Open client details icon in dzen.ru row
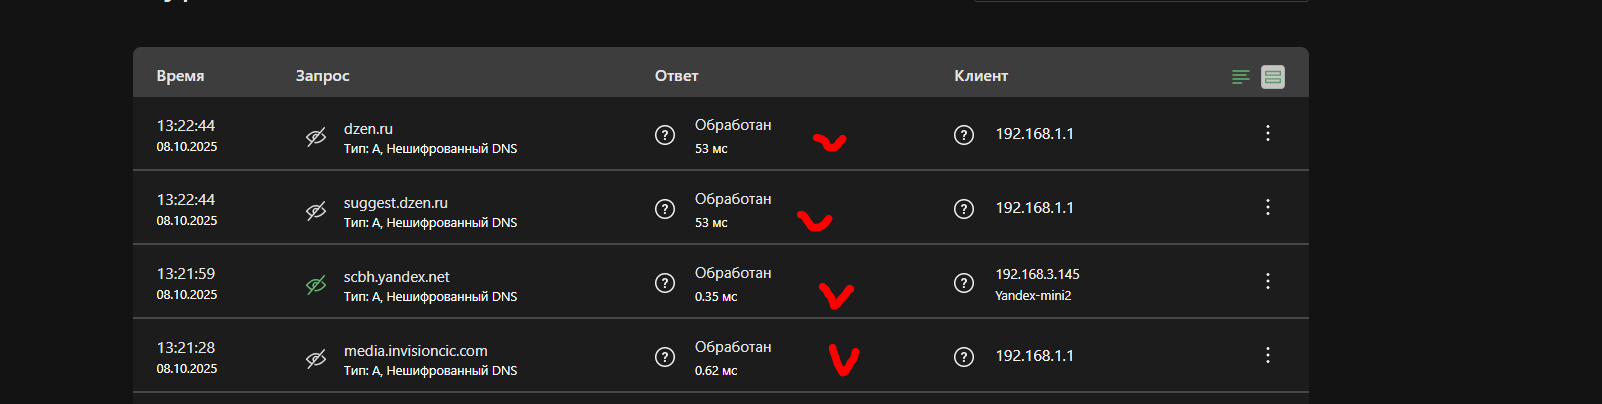This screenshot has width=1602, height=404. tap(964, 135)
